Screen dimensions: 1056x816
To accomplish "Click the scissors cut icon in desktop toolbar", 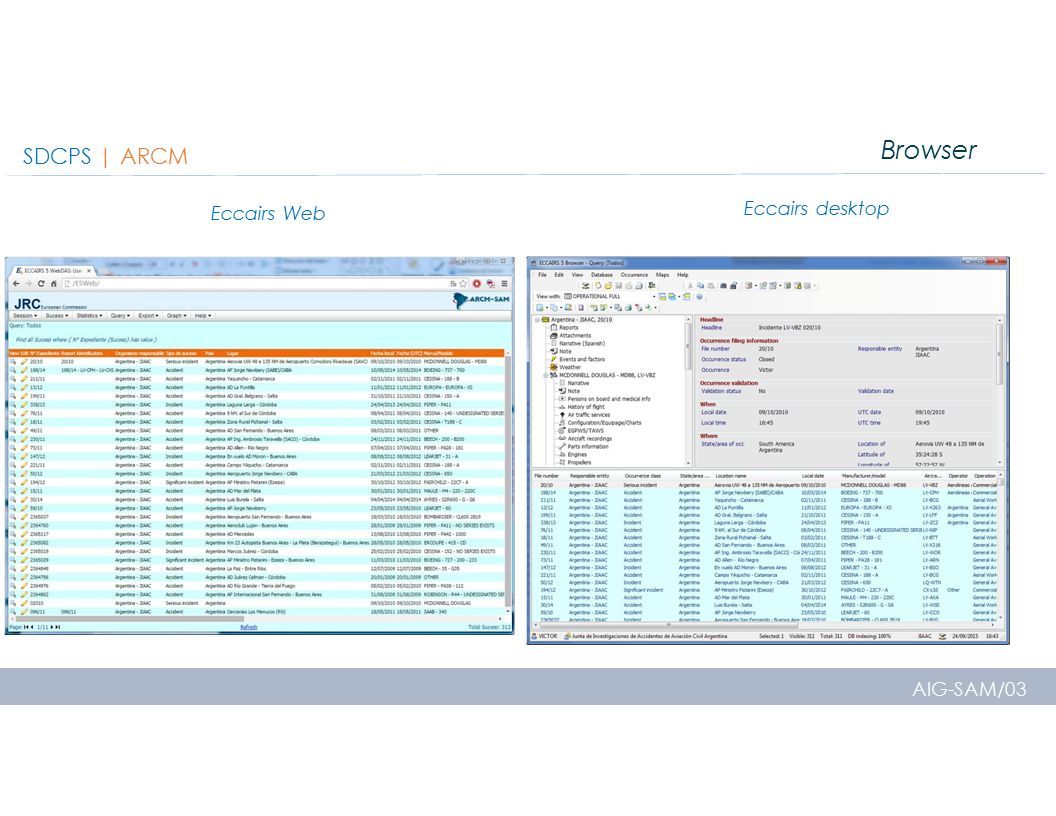I will pyautogui.click(x=690, y=285).
